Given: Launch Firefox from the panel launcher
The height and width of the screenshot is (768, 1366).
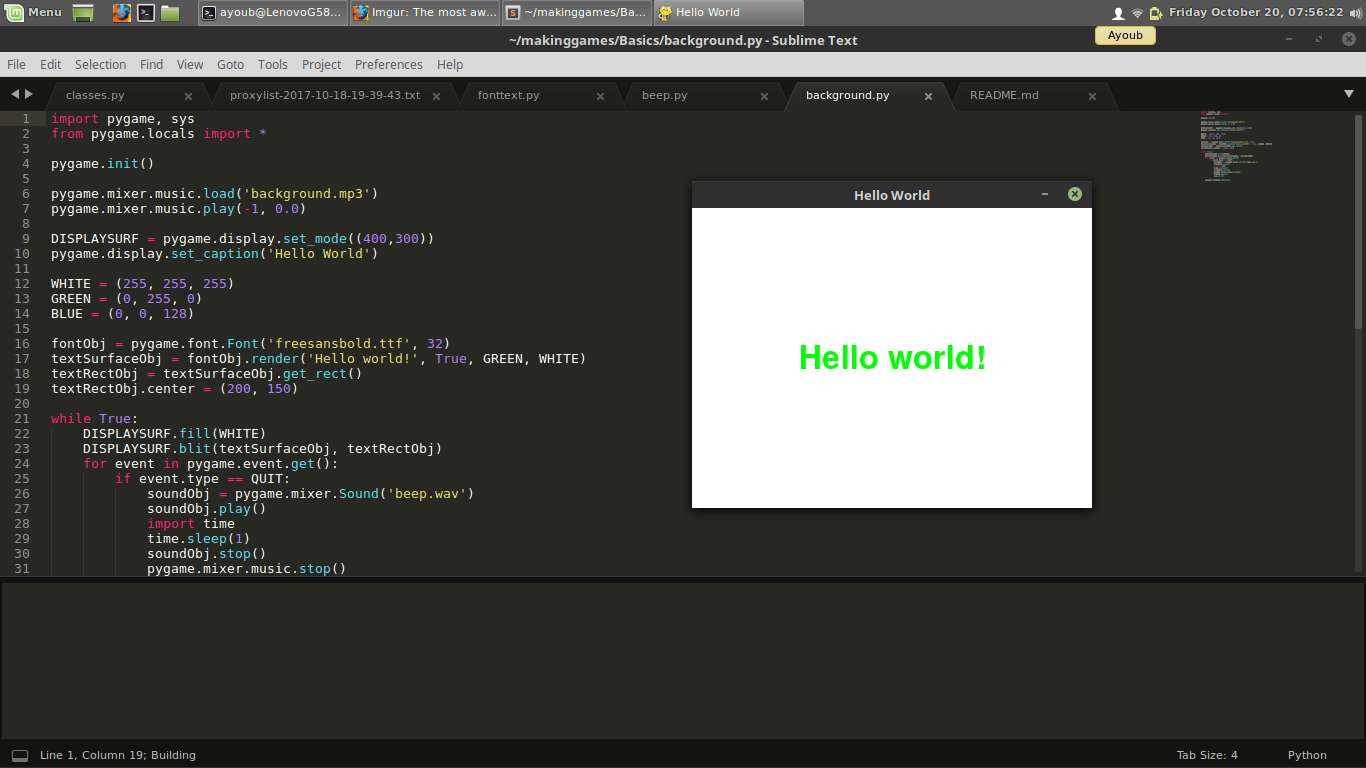Looking at the screenshot, I should pos(121,13).
